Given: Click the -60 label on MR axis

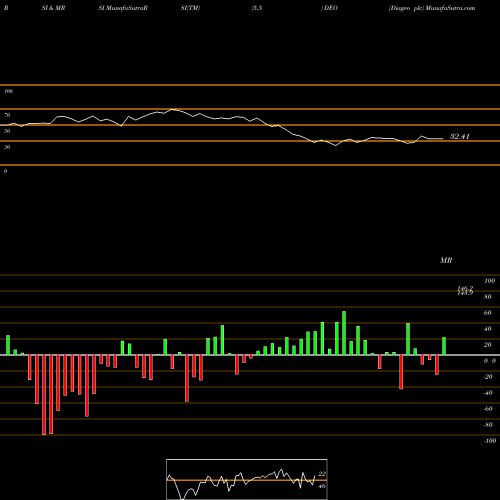Looking at the screenshot, I should [x=488, y=409].
